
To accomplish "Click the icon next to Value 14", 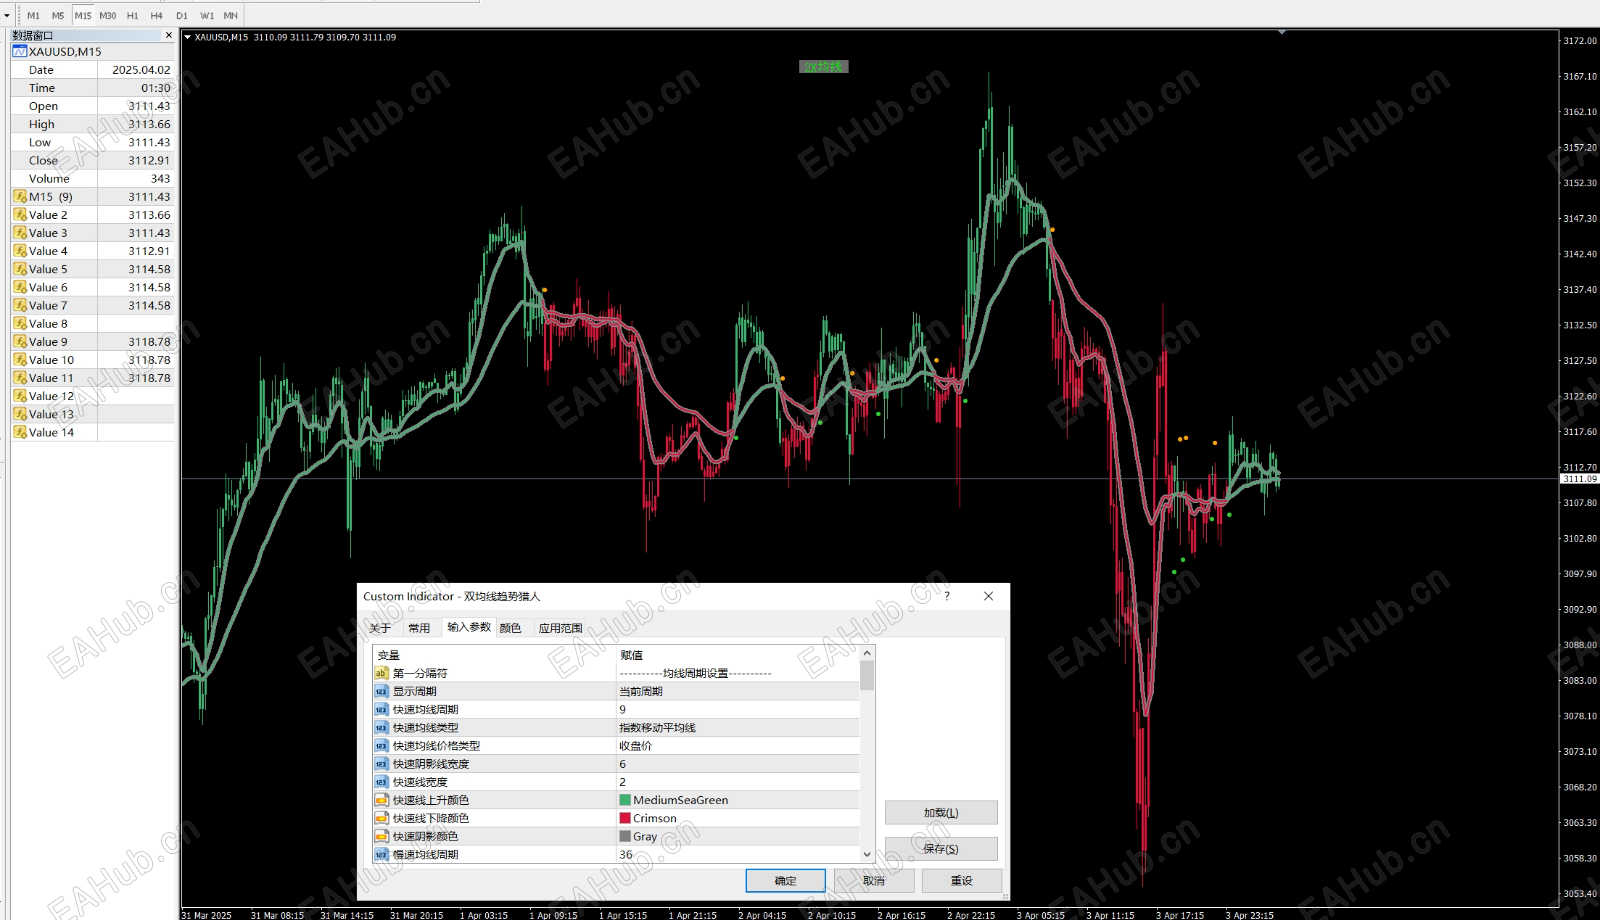I will click(20, 432).
